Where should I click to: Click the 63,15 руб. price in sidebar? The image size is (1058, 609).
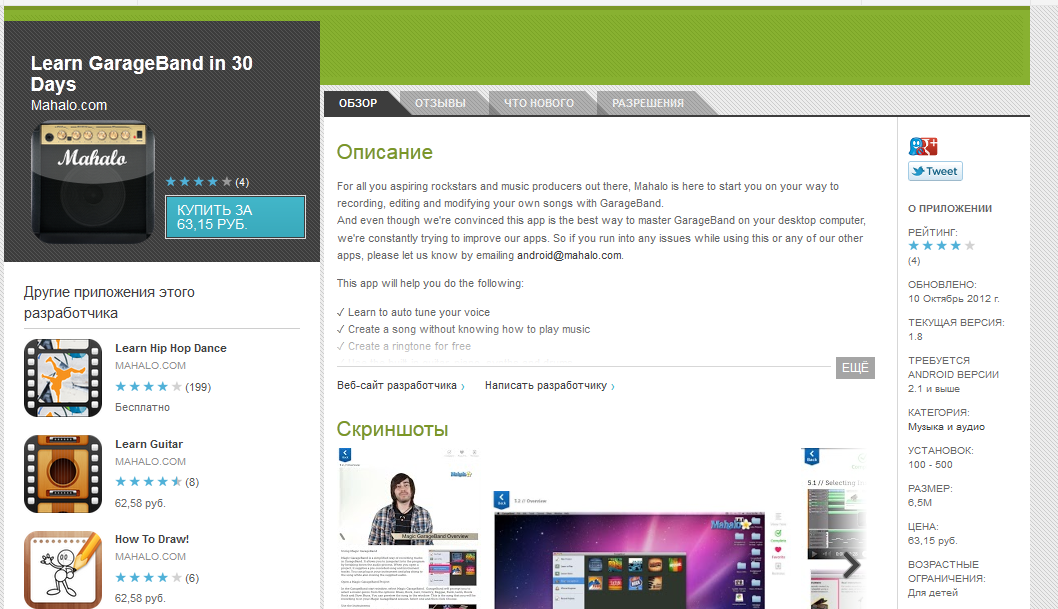[x=932, y=541]
